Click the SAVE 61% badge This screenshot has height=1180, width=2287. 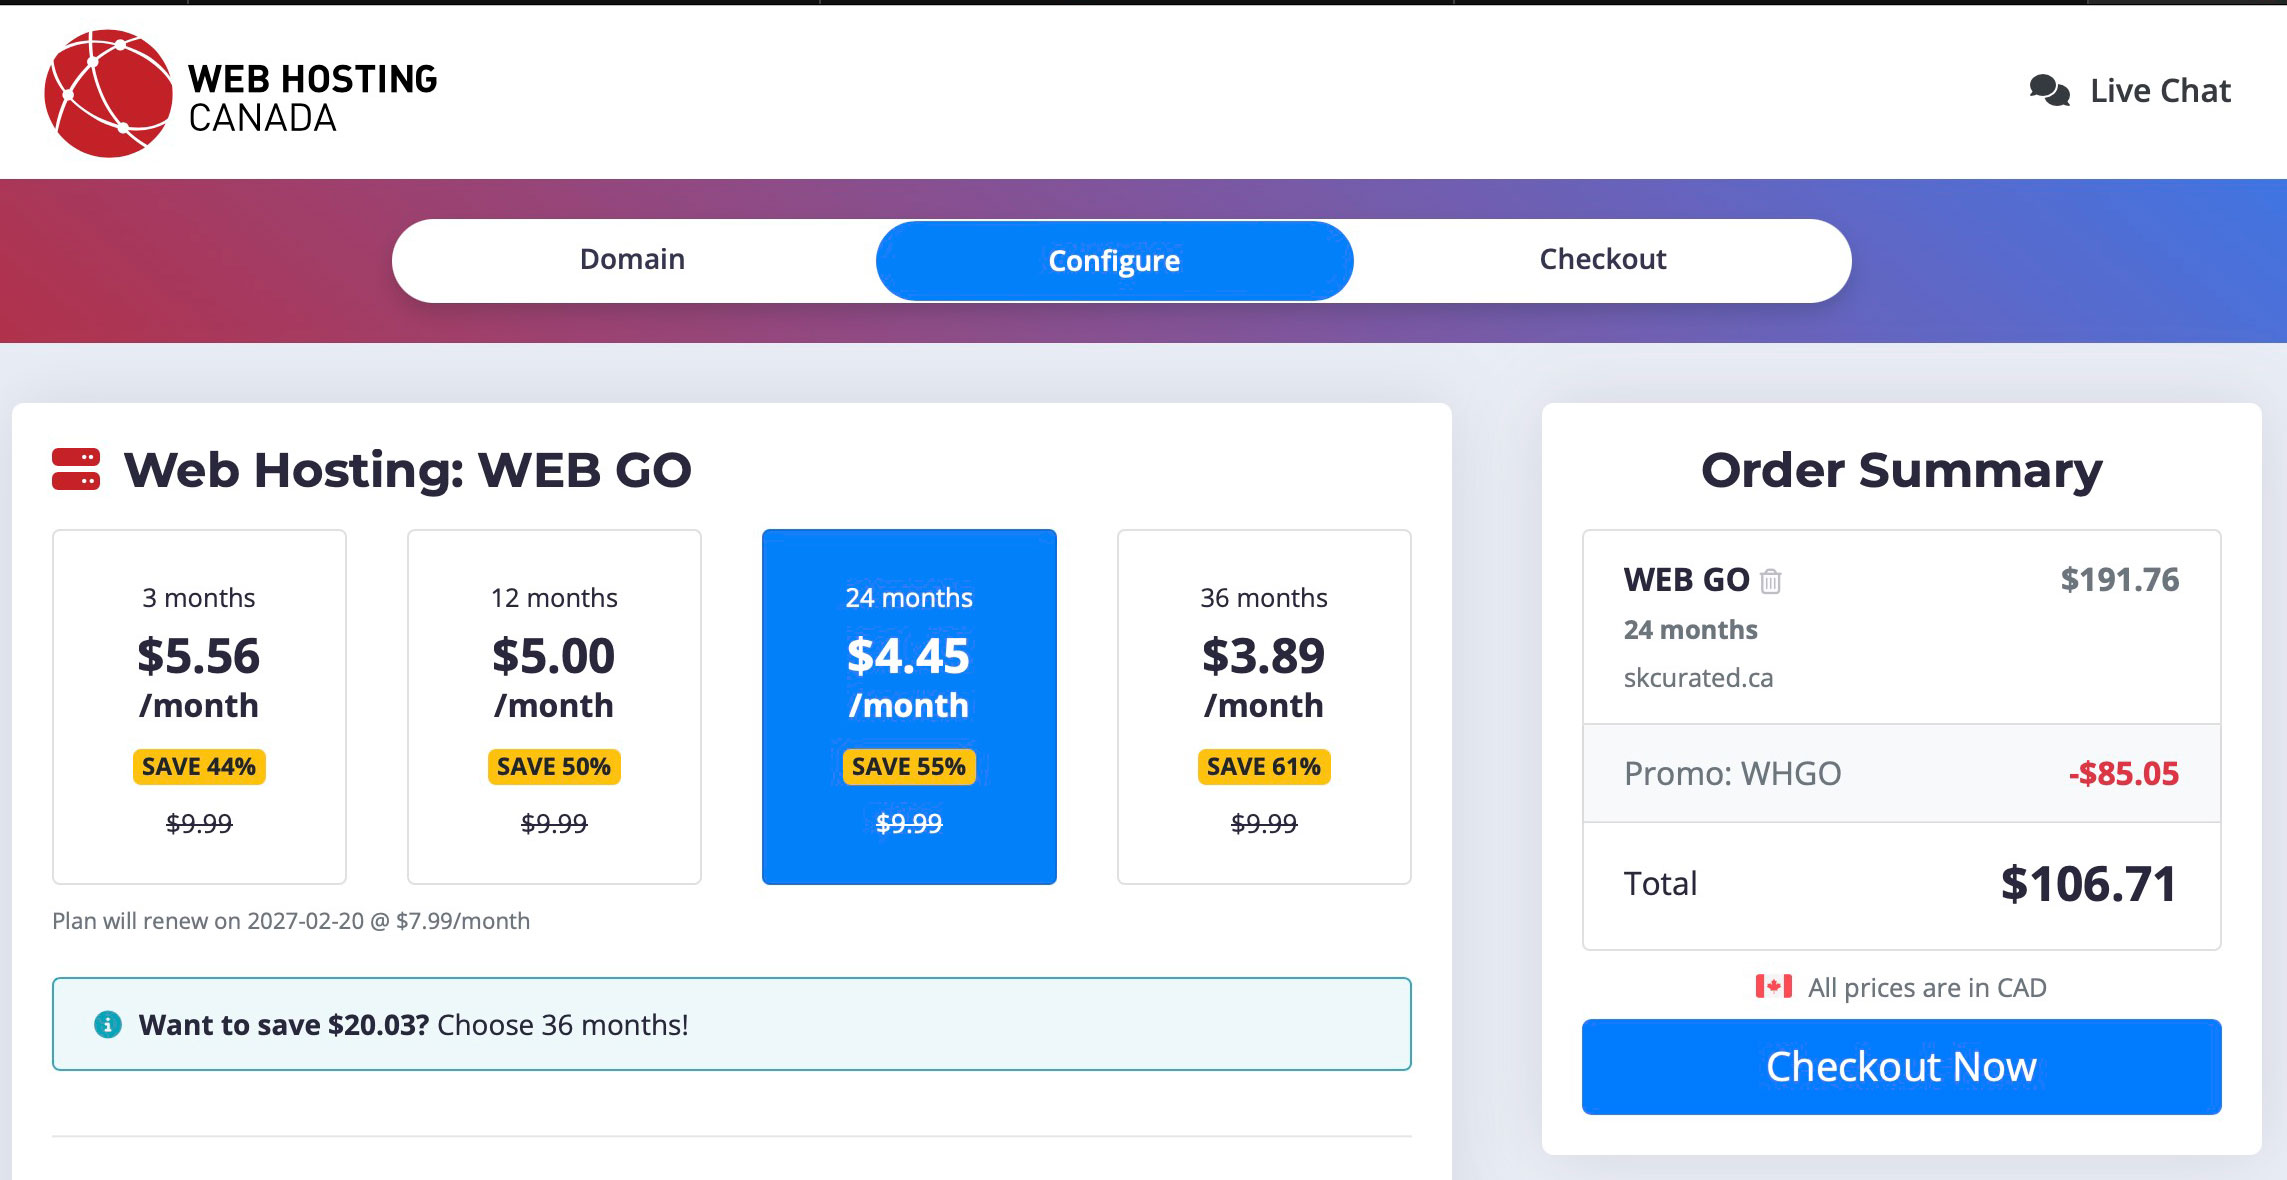tap(1264, 767)
